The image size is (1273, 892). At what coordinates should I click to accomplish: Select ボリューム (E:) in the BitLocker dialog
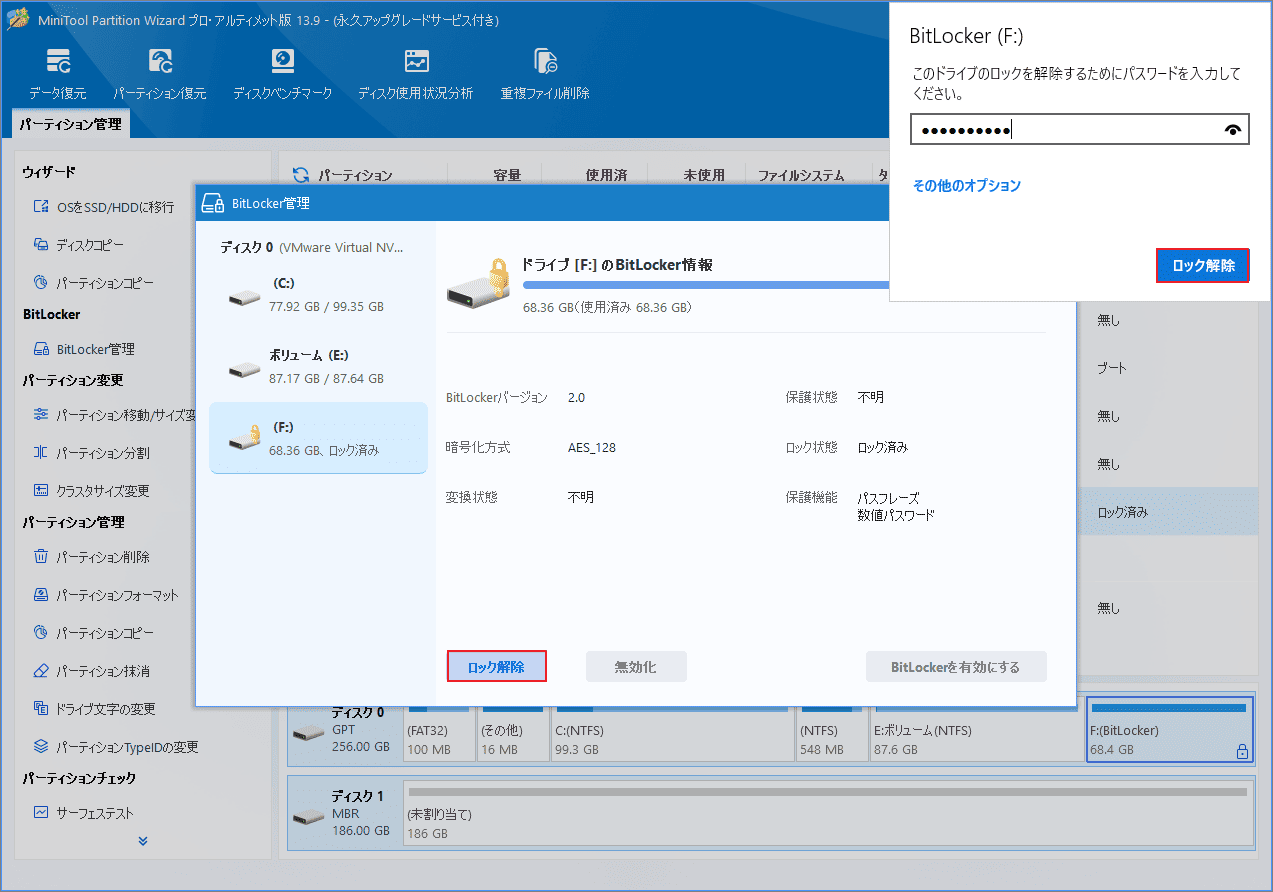318,367
